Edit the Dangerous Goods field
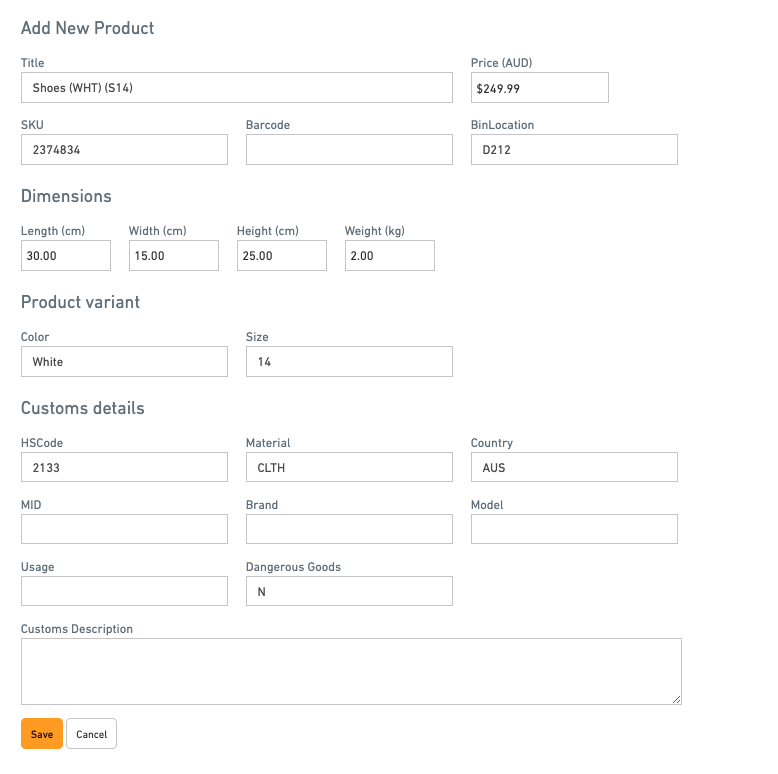 coord(349,592)
